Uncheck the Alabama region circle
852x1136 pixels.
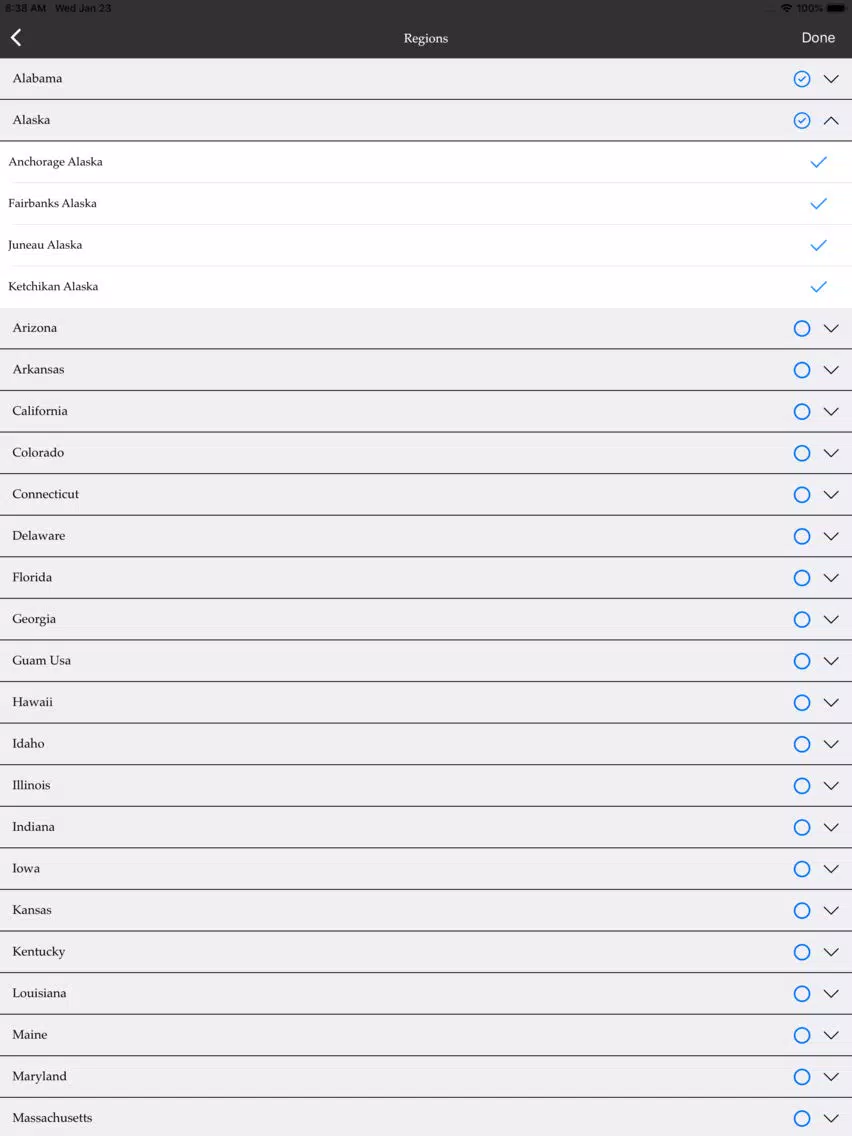[x=801, y=79]
